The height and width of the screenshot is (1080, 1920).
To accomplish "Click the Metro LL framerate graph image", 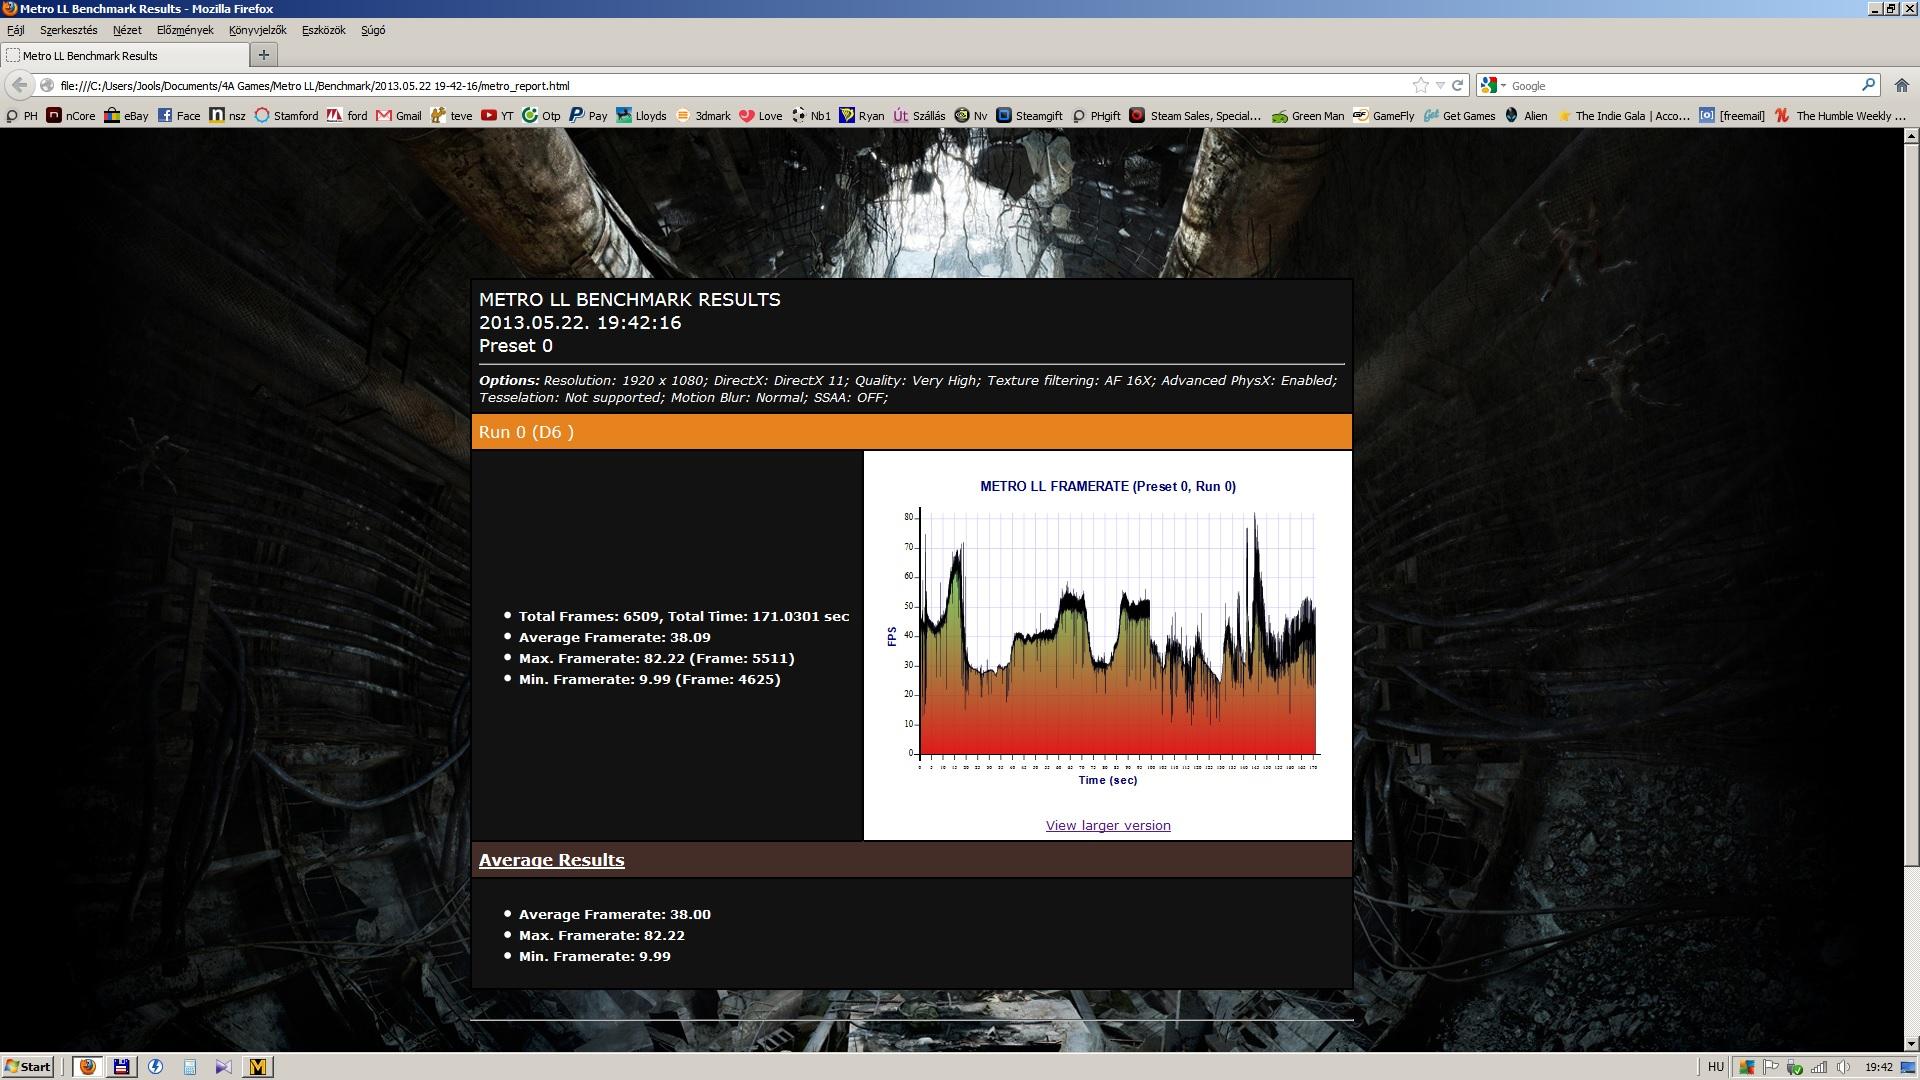I will coord(1108,632).
